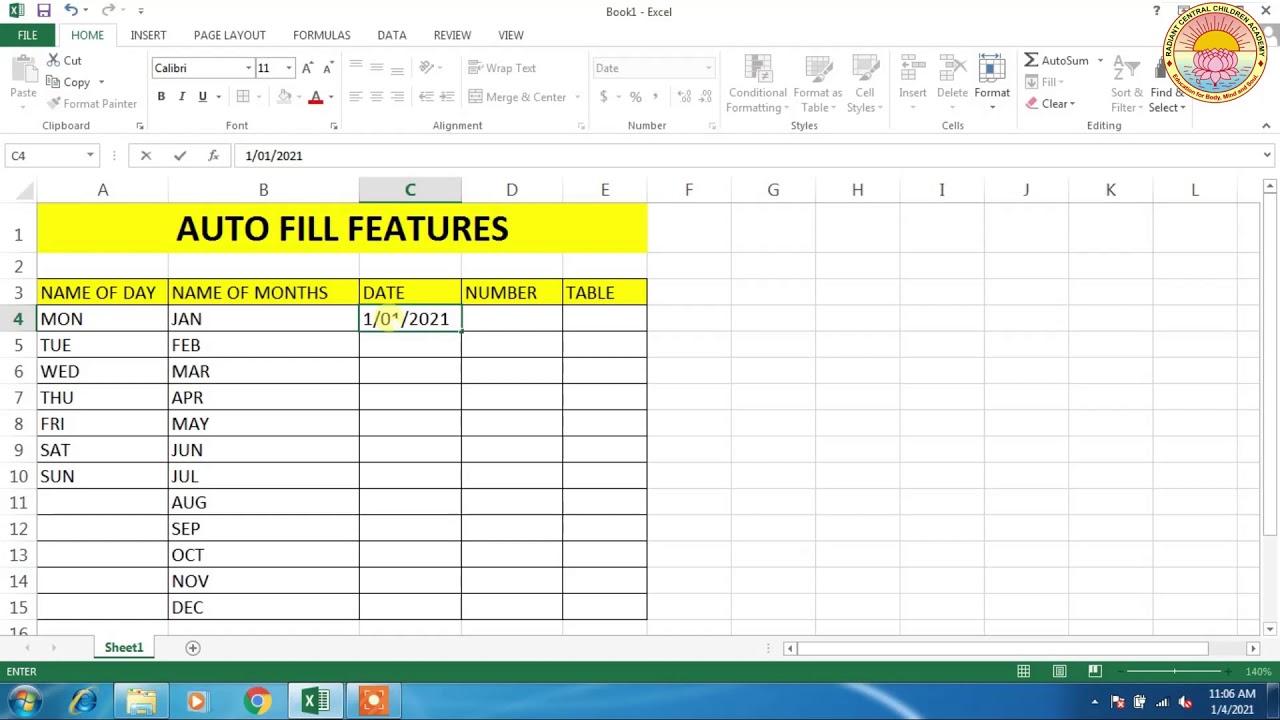Click the Clear button in Editing group
The width and height of the screenshot is (1280, 720).
pos(1050,104)
